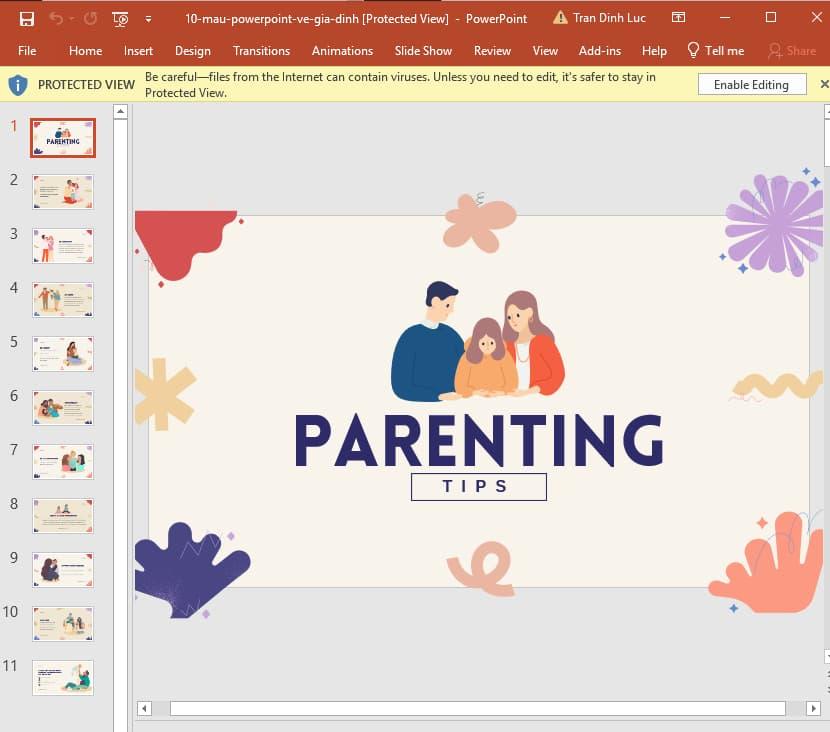
Task: Click the Enable Editing button
Action: coord(751,84)
